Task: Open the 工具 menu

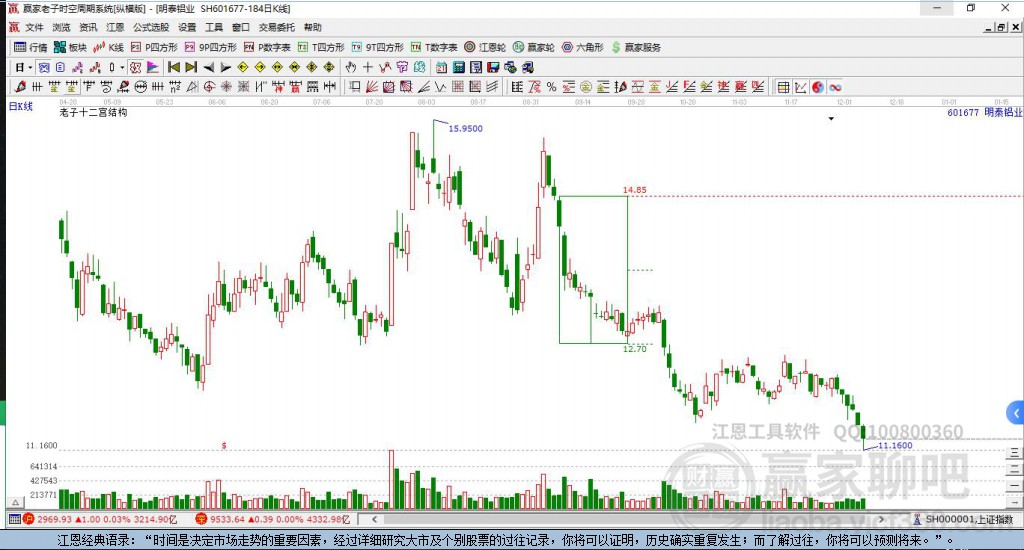Action: 214,27
